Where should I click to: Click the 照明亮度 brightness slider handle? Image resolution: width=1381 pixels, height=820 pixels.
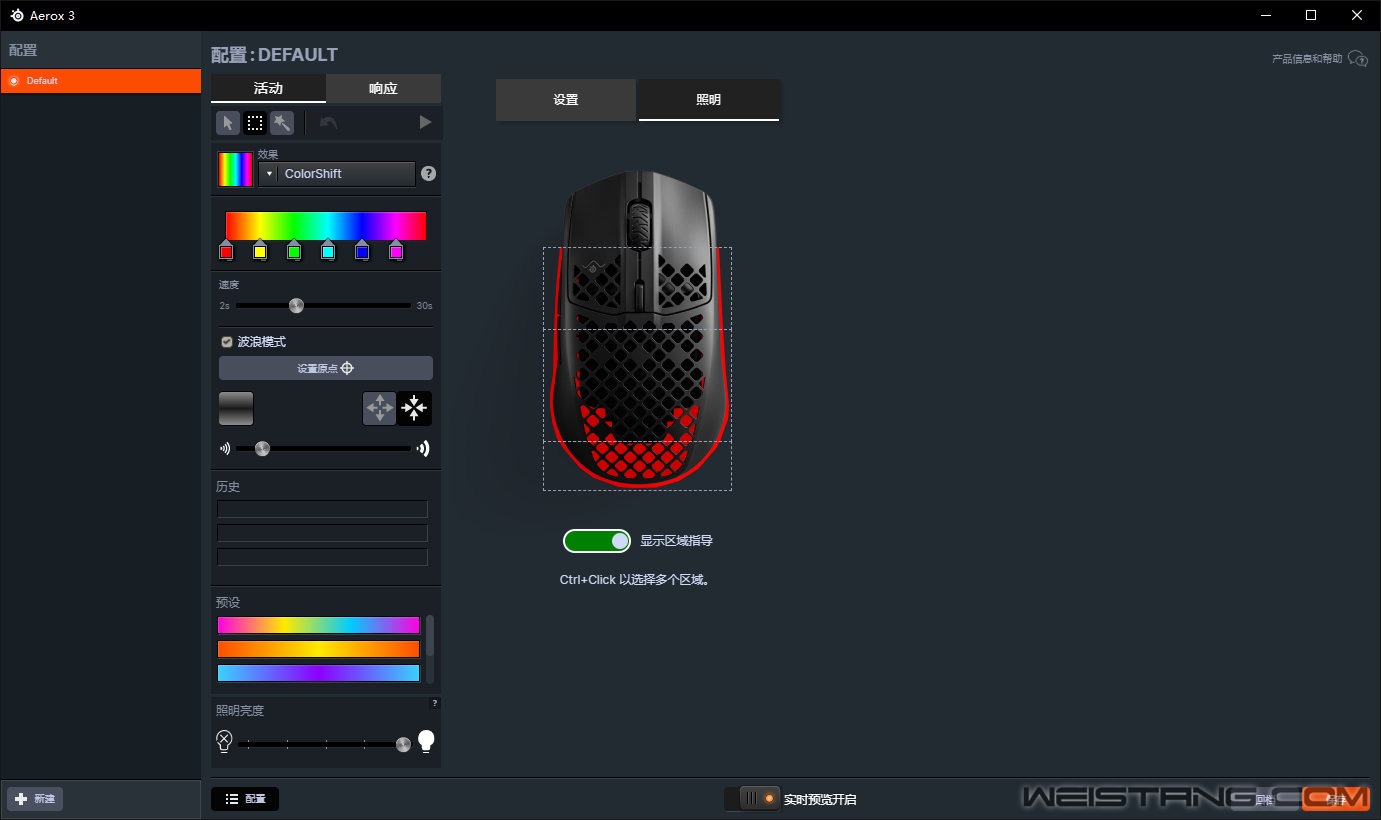(x=403, y=744)
